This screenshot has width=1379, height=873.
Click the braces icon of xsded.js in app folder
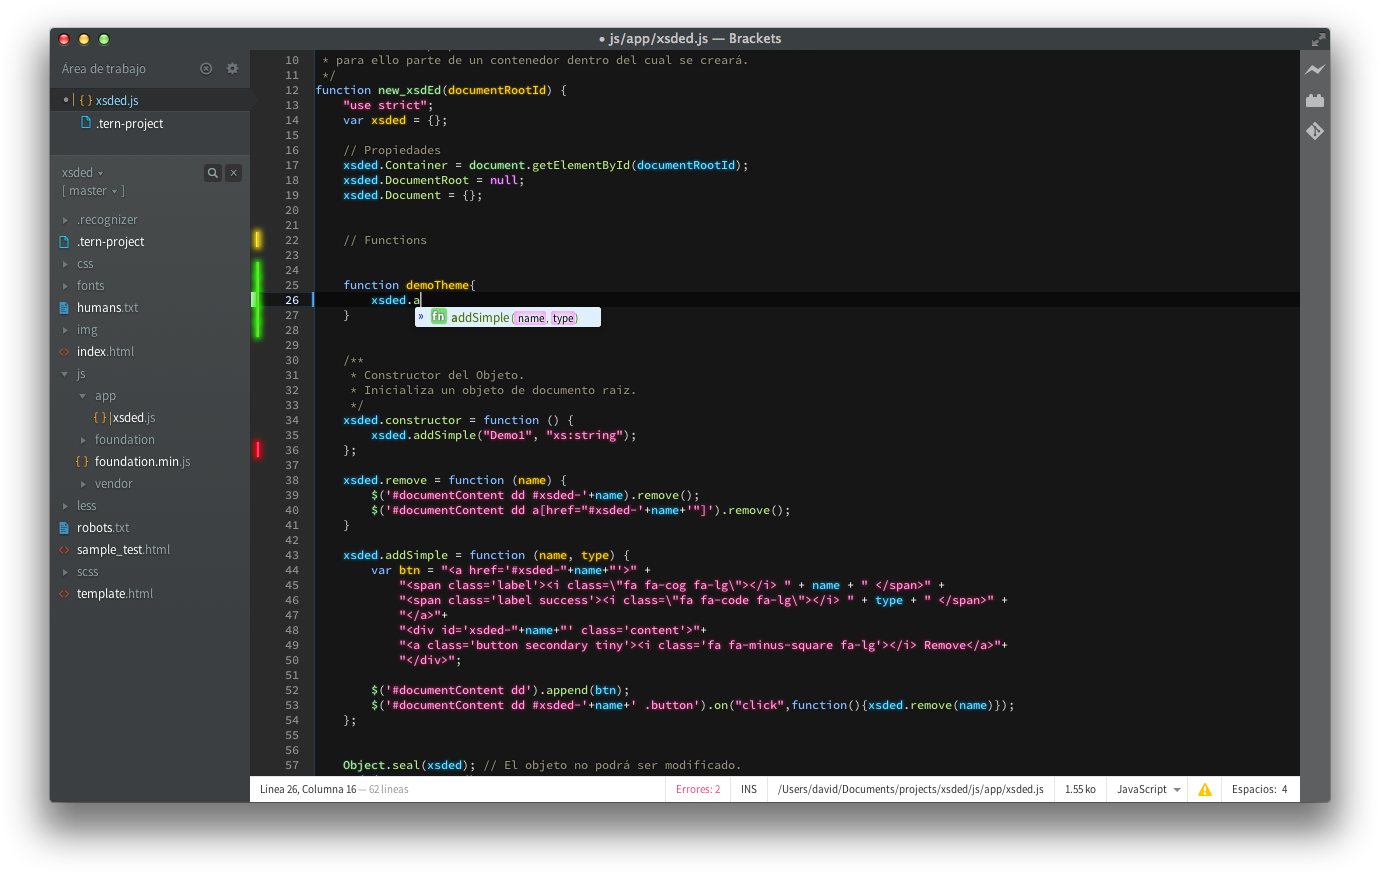pyautogui.click(x=100, y=418)
